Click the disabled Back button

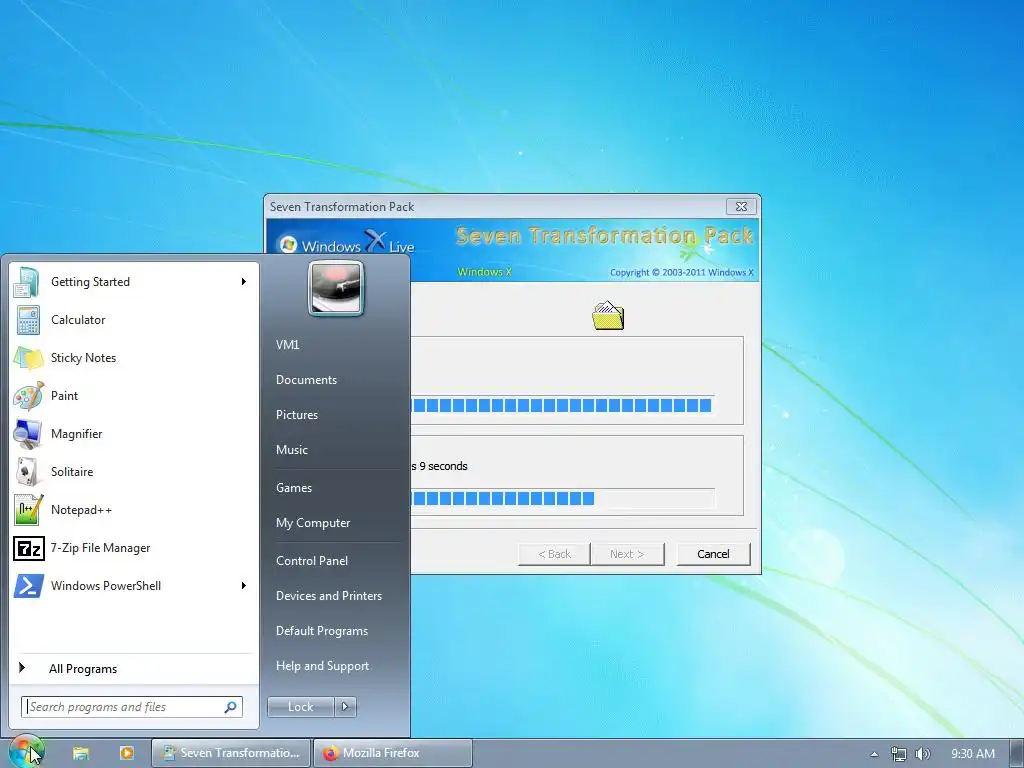coord(554,554)
